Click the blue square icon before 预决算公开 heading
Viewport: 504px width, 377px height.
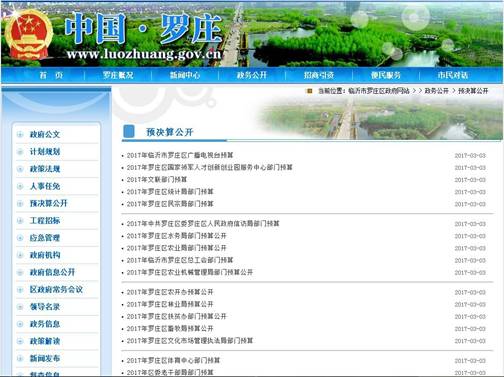(129, 132)
